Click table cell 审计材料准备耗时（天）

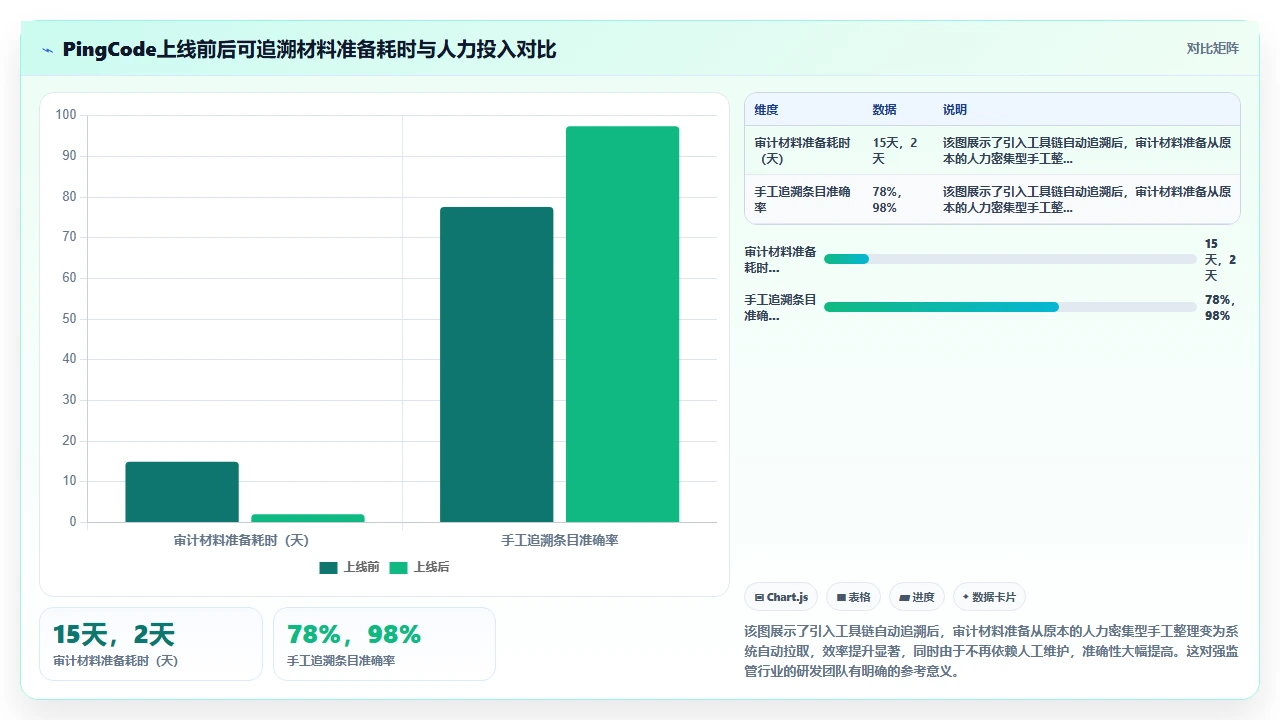tap(803, 151)
